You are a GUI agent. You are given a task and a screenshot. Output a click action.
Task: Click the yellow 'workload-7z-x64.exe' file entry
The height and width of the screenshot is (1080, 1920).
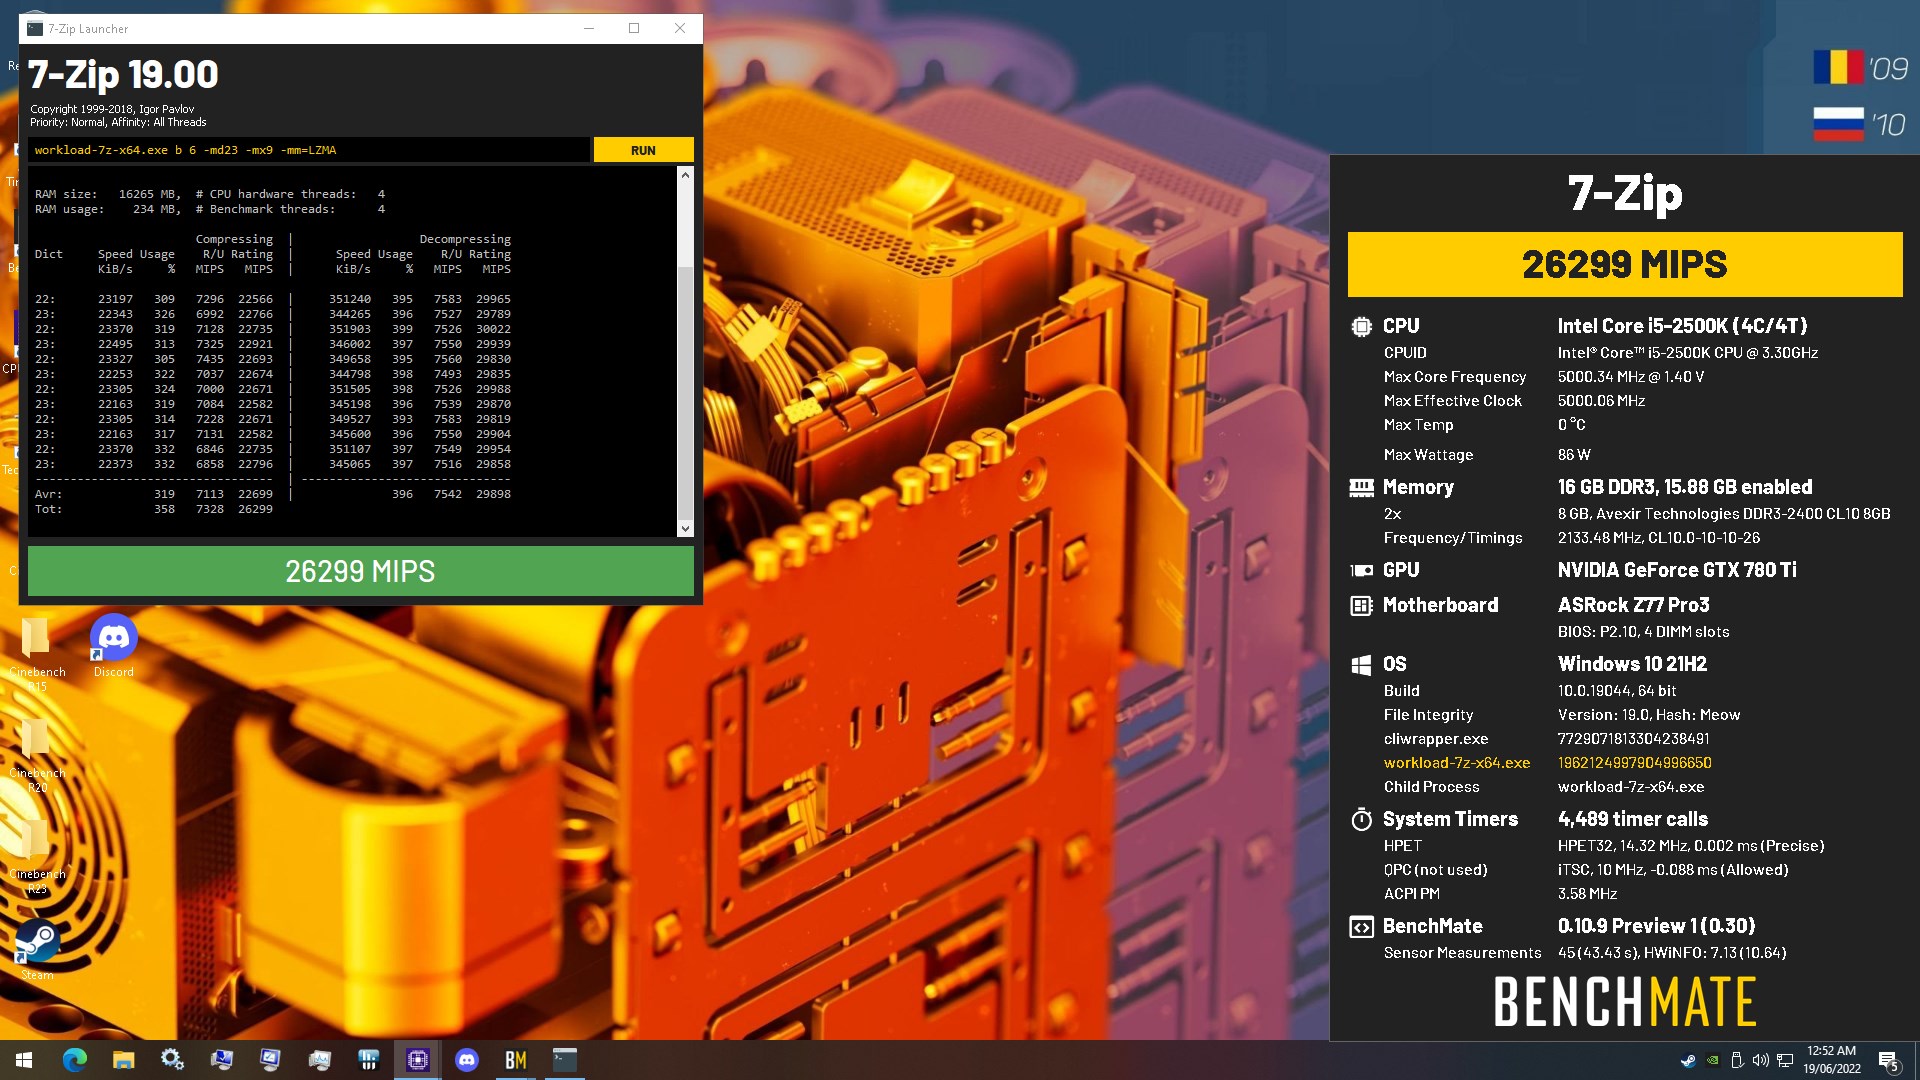pyautogui.click(x=1457, y=763)
